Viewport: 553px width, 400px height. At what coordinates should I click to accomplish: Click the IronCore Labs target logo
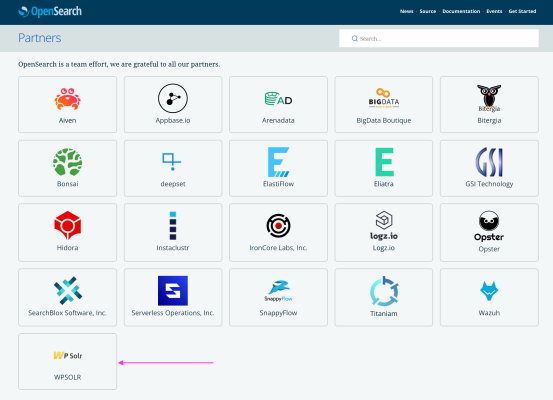click(x=278, y=225)
